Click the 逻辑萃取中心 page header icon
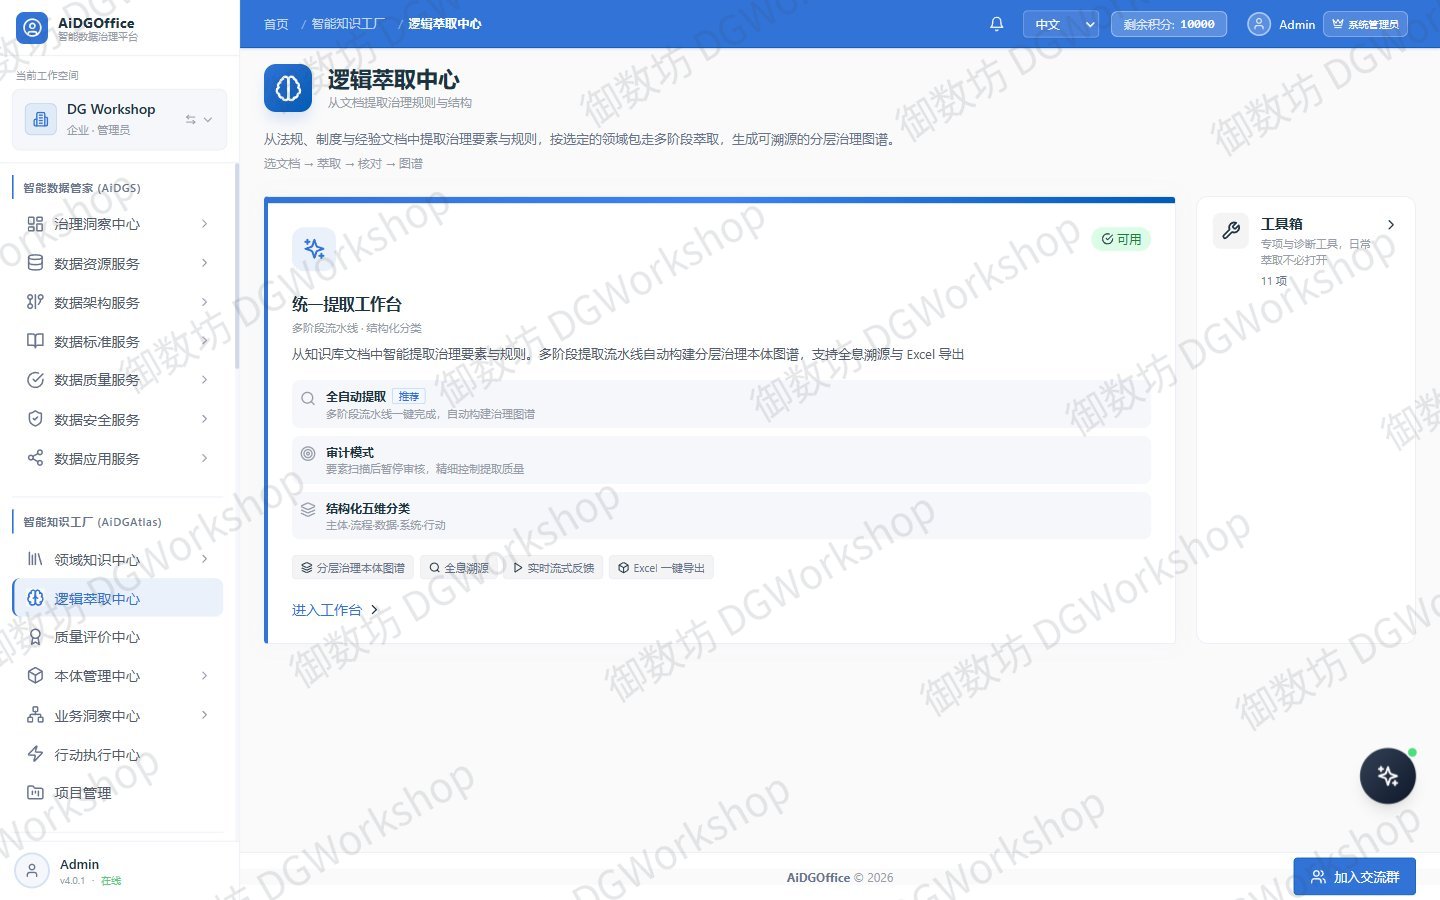1440x900 pixels. pyautogui.click(x=288, y=88)
